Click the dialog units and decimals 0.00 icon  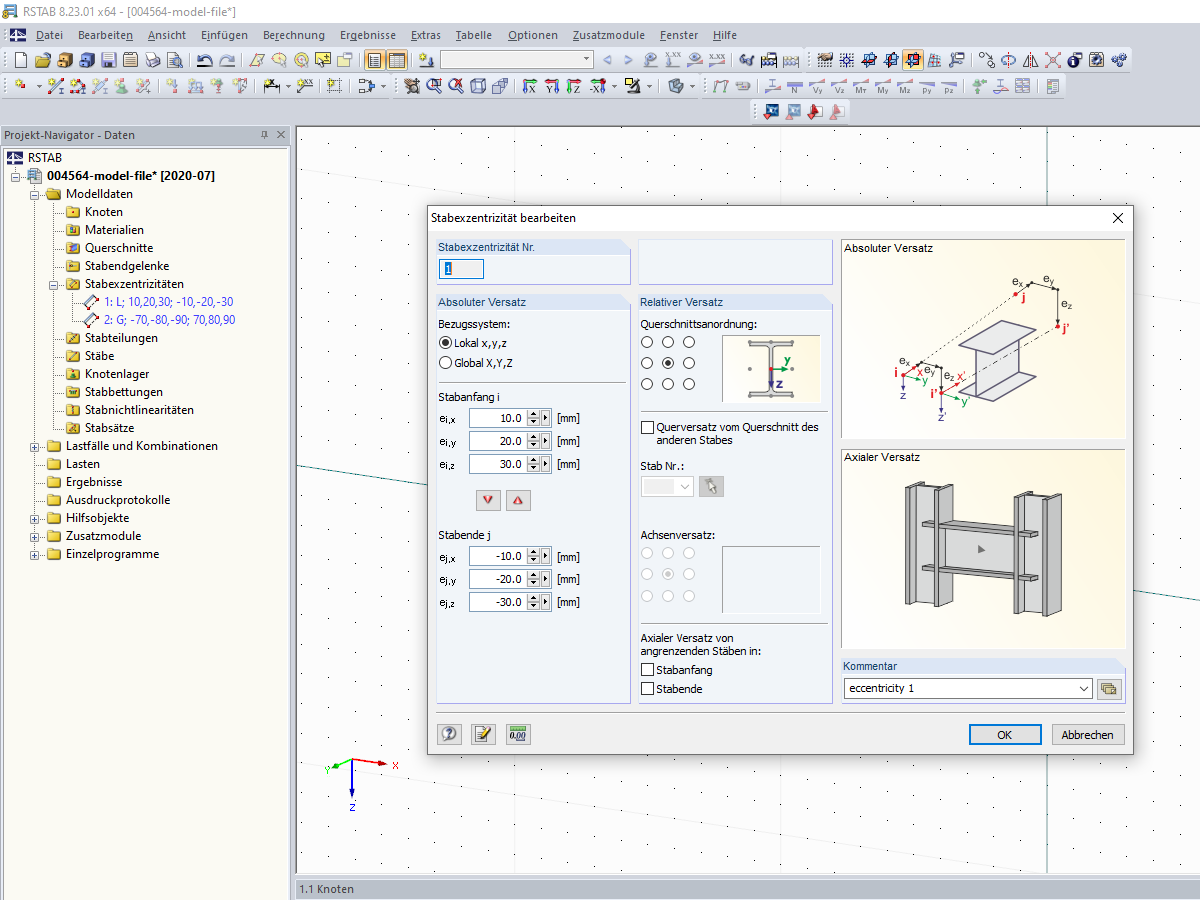pos(518,734)
